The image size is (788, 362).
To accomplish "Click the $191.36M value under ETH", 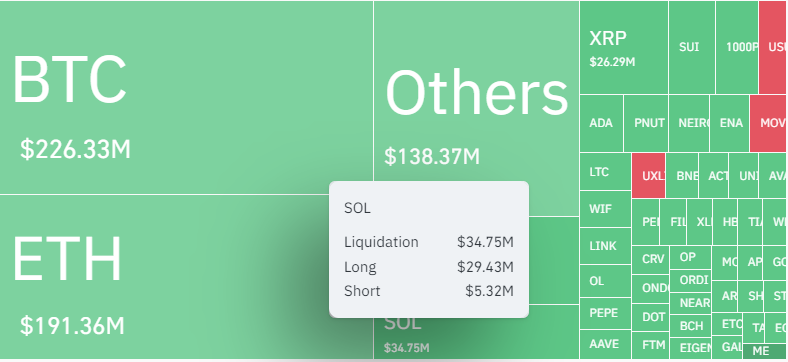I will point(72,326).
